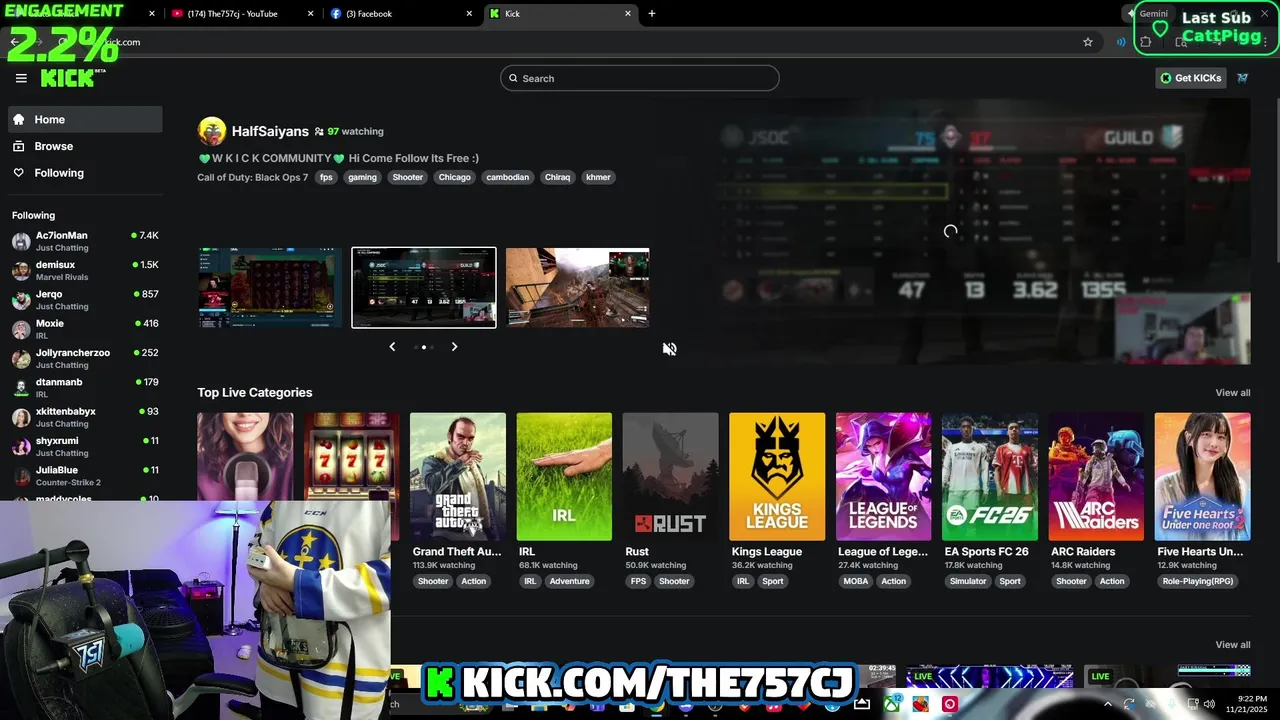Screen dimensions: 1280x720
Task: Open dtanmanb channel in the Following list
Action: pos(85,387)
